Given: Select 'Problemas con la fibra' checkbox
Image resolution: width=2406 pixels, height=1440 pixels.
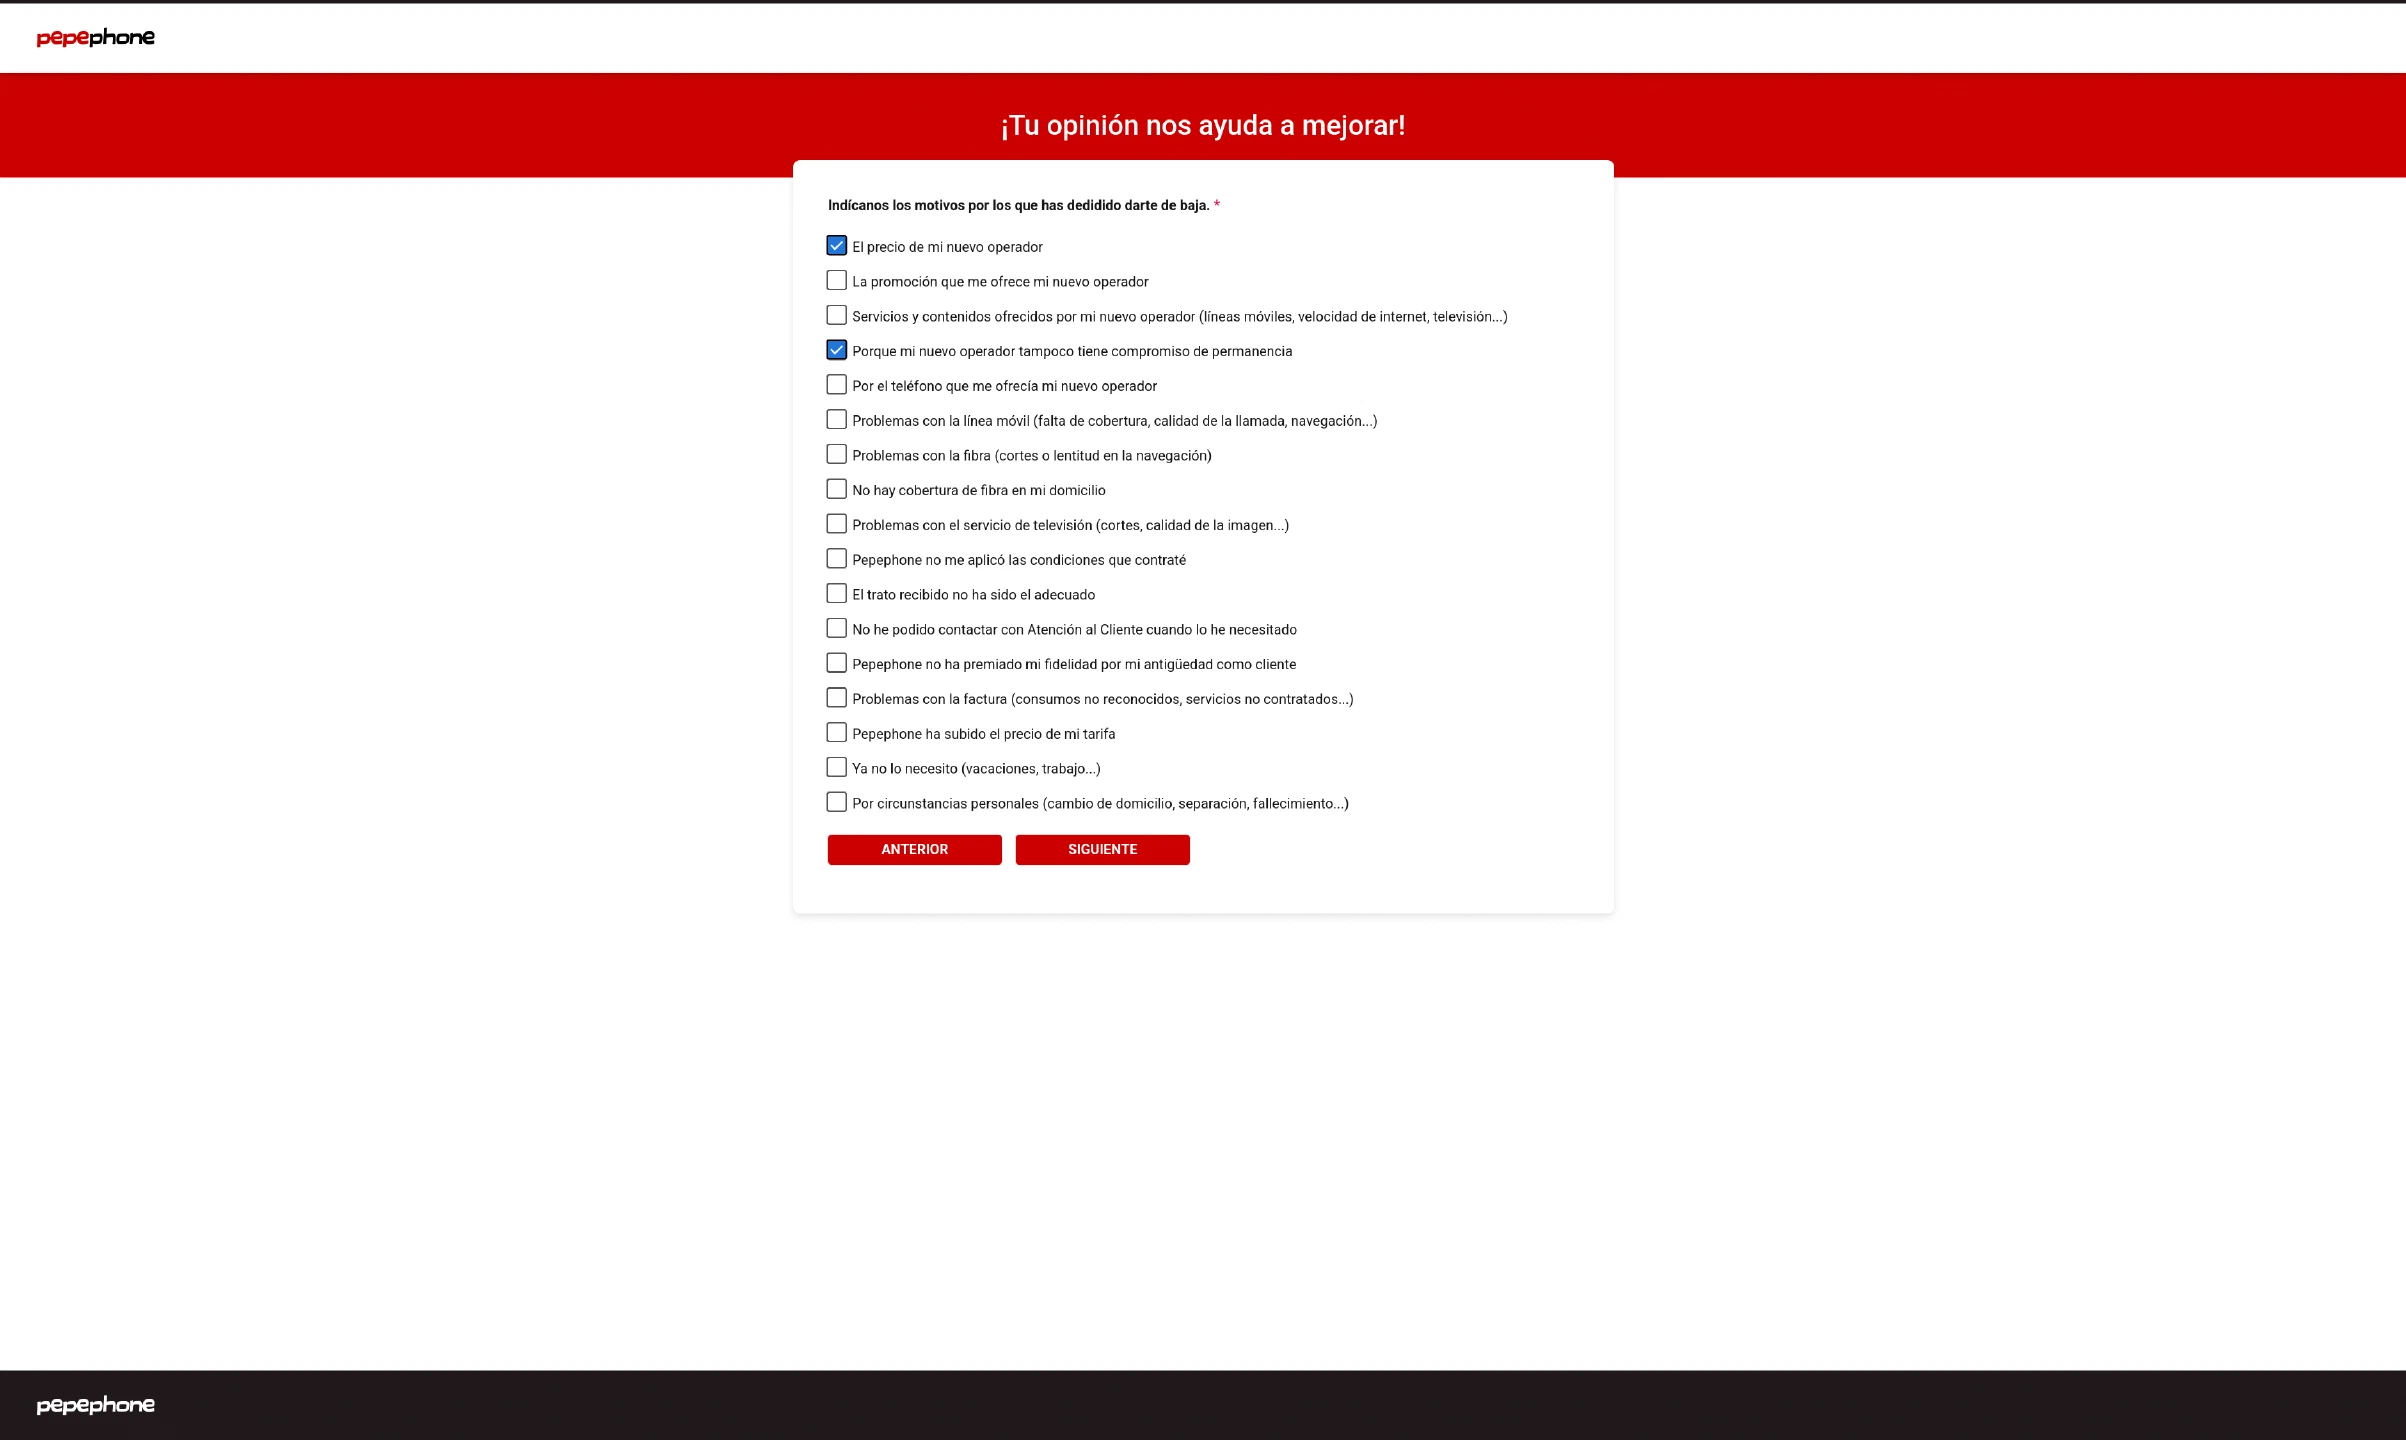Looking at the screenshot, I should click(x=836, y=455).
